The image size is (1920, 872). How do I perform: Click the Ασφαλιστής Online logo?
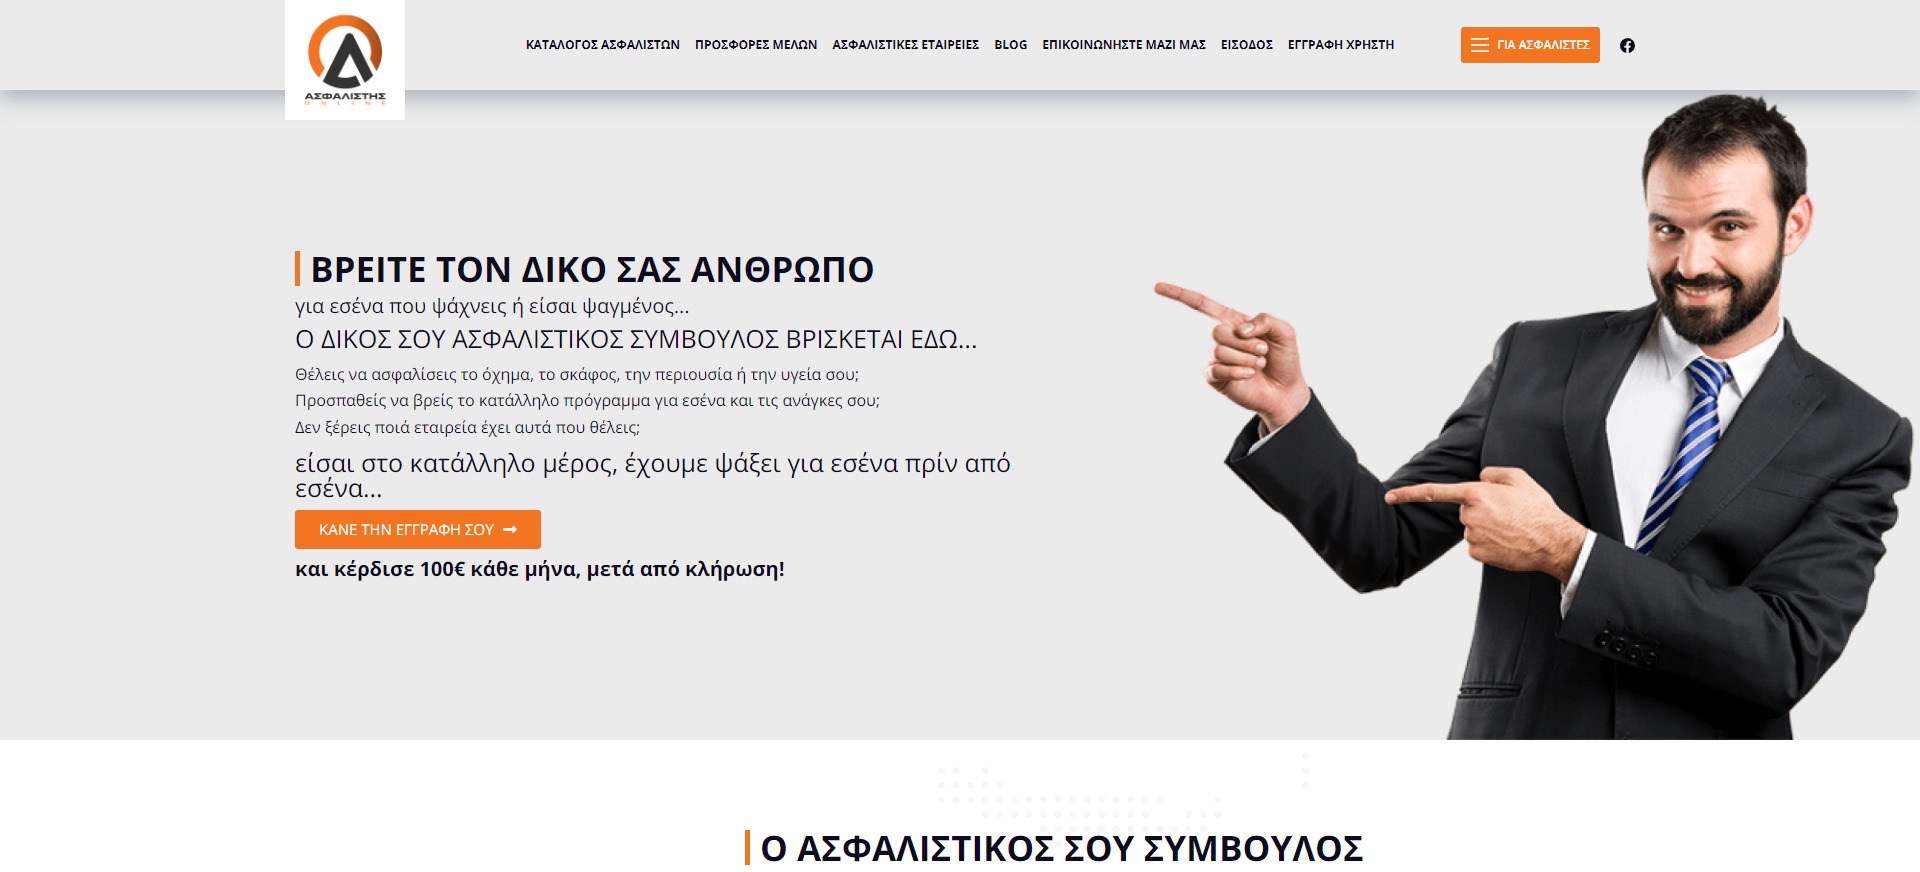tap(345, 60)
